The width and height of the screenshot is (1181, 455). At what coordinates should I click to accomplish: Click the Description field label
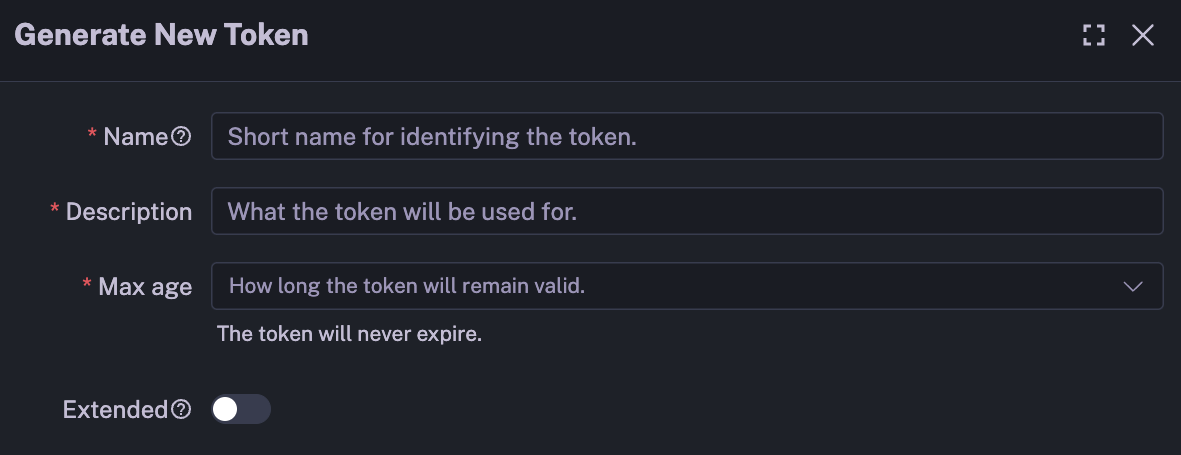[x=129, y=212]
